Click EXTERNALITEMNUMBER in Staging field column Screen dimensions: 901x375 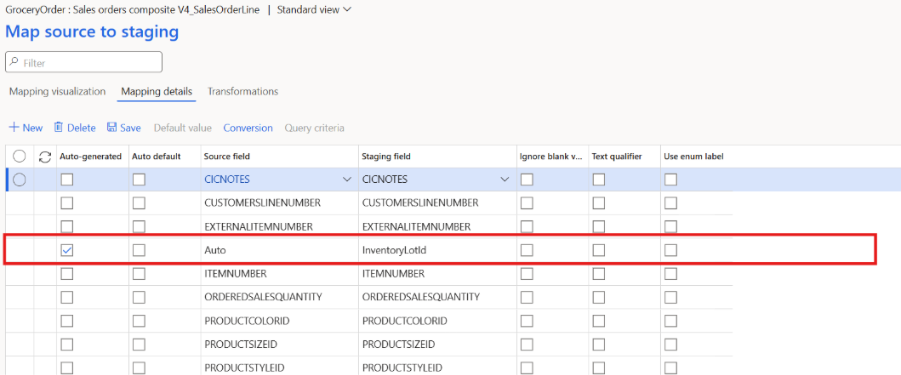coord(417,227)
